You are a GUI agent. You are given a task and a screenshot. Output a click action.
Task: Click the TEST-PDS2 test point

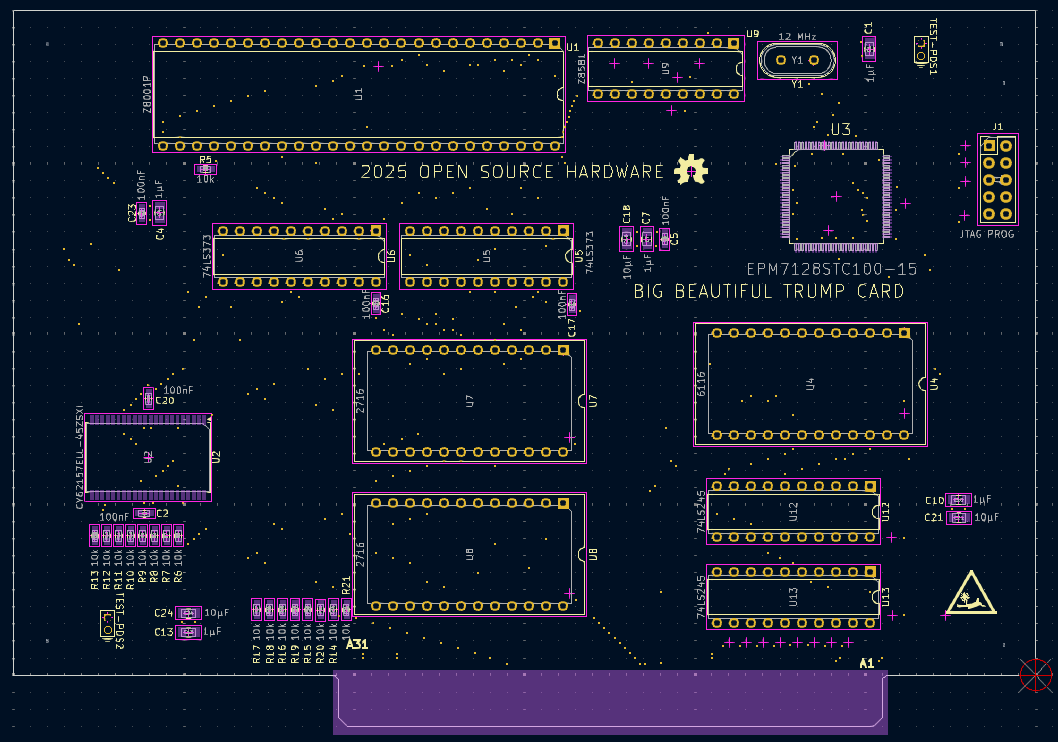tap(107, 626)
